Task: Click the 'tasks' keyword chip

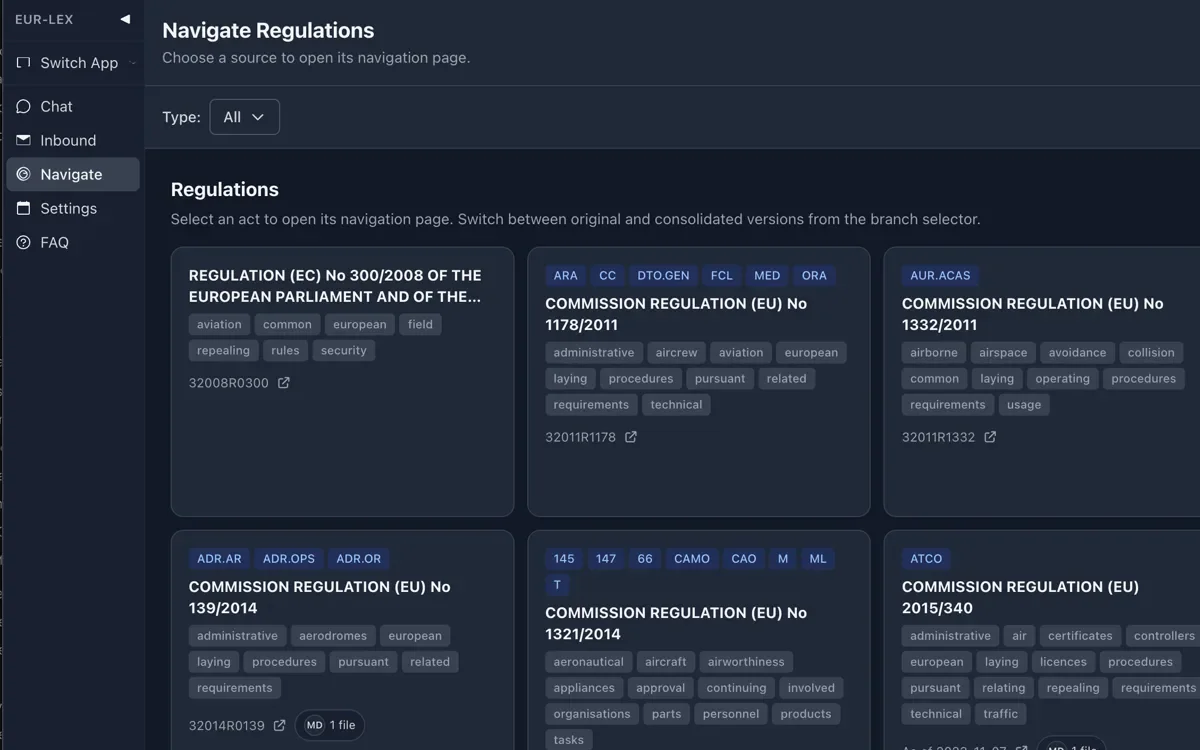Action: coord(569,740)
